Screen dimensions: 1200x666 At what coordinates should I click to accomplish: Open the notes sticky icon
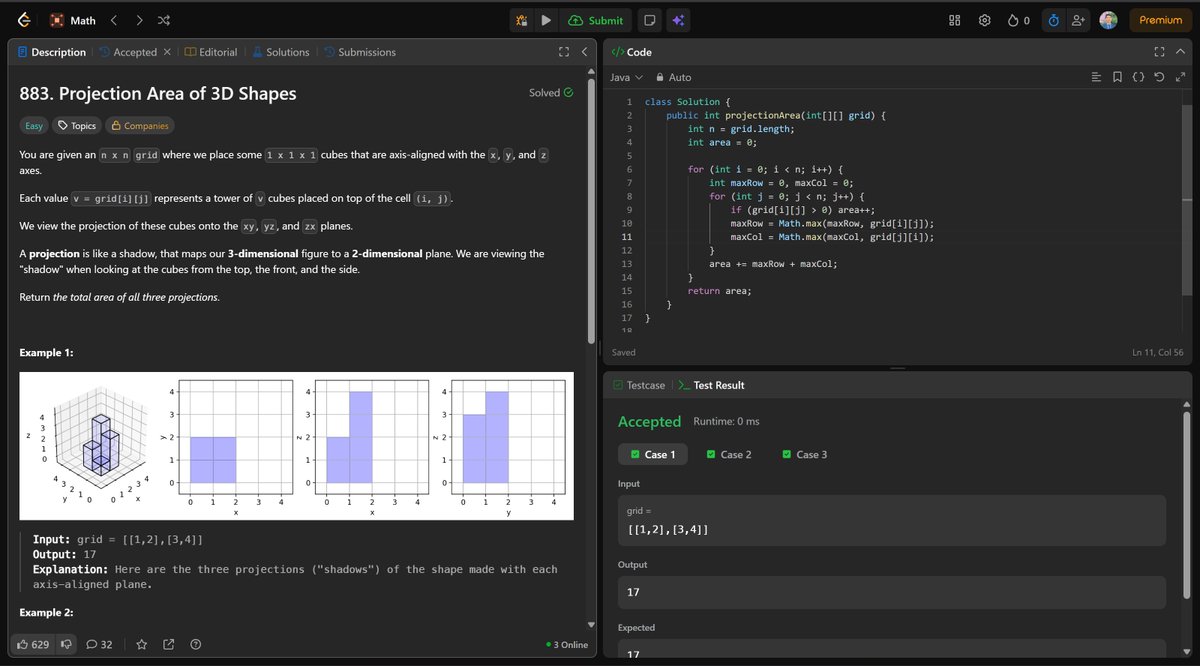(x=649, y=20)
